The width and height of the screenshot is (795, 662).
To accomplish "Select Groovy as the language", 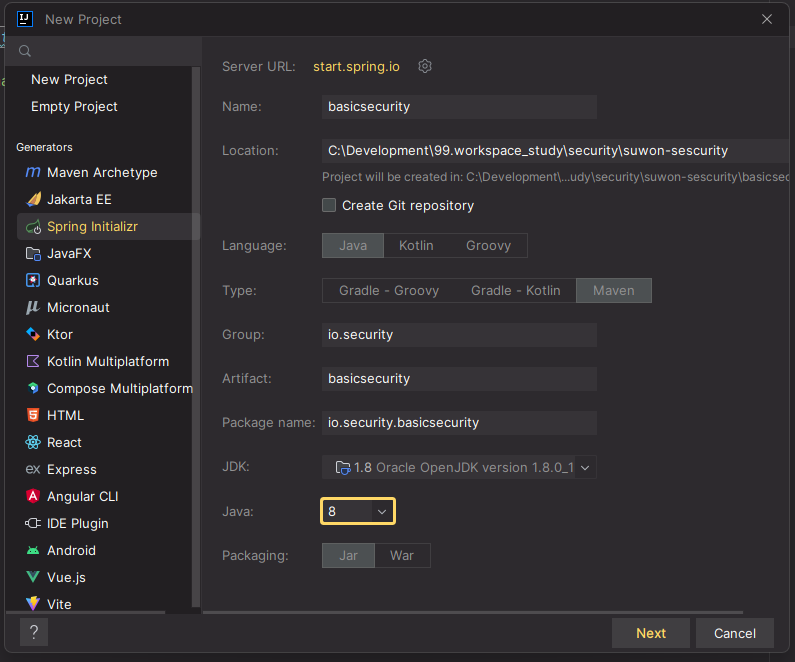I will (488, 245).
